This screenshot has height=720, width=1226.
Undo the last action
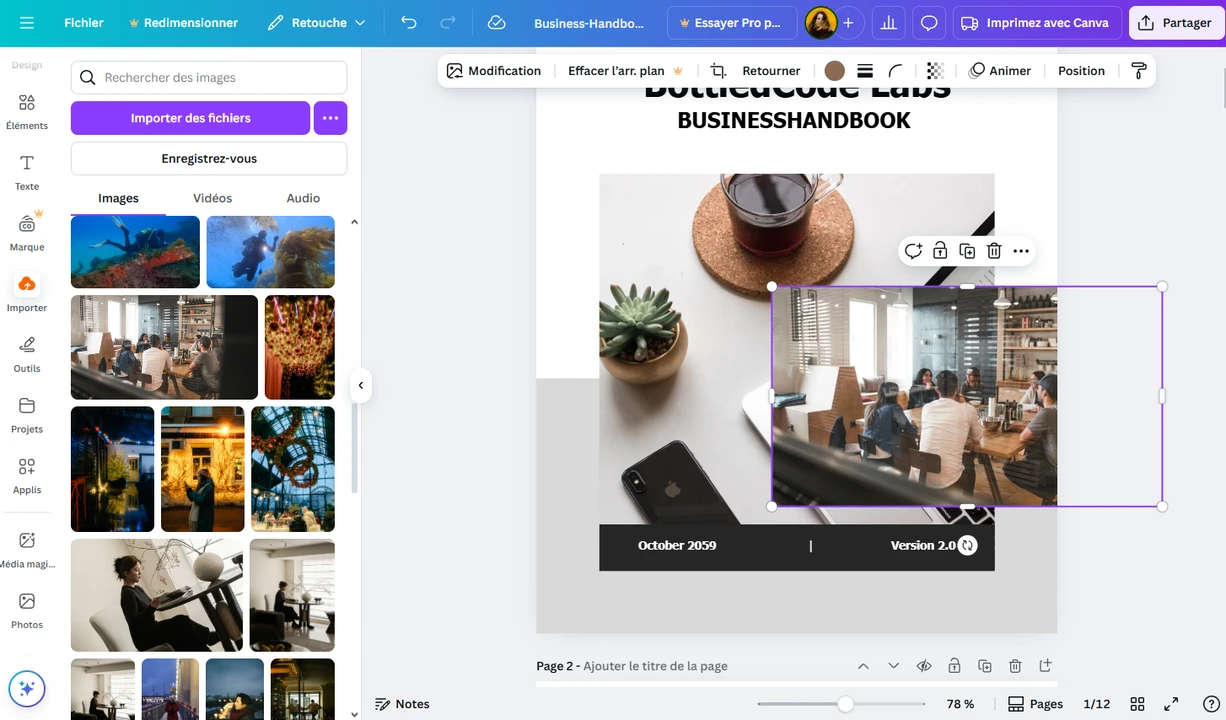408,23
